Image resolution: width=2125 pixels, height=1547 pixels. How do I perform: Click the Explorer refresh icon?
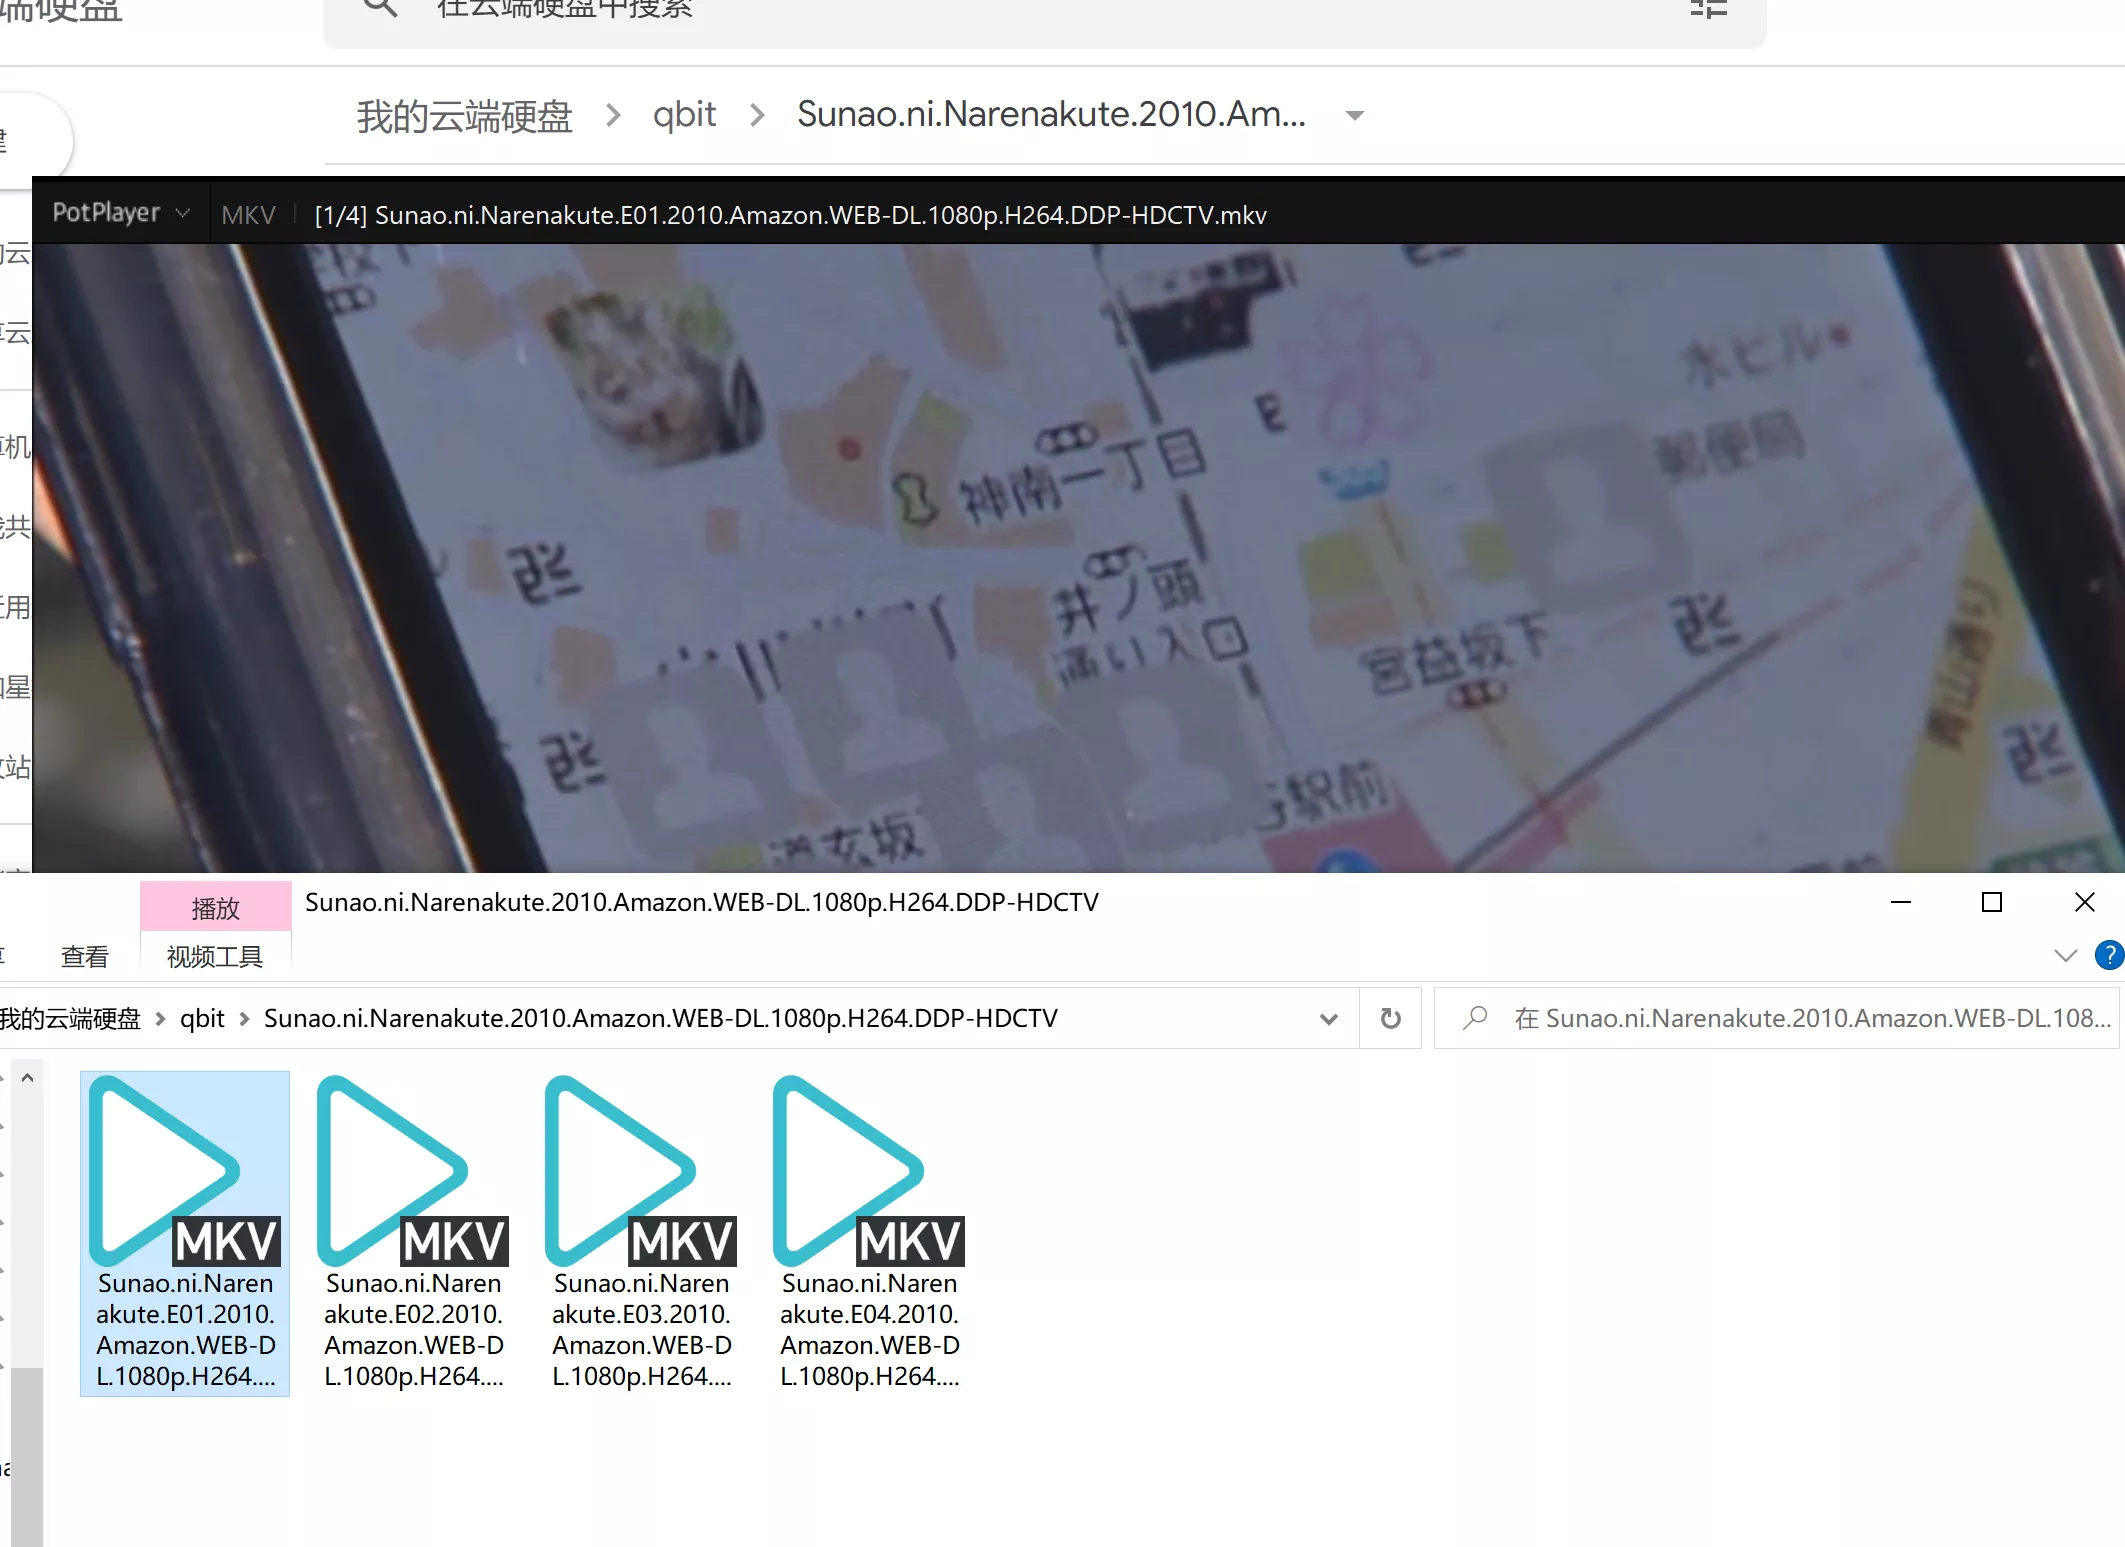1390,1018
